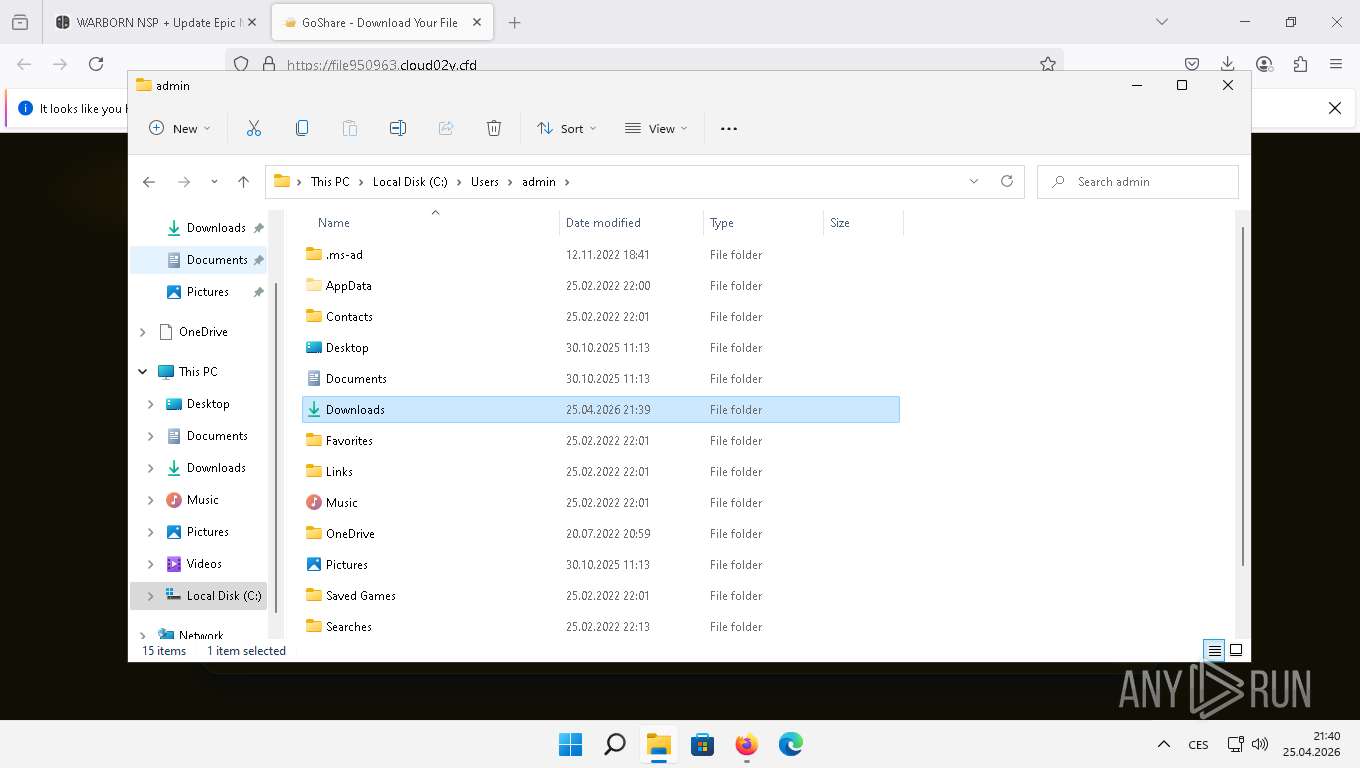Image resolution: width=1360 pixels, height=768 pixels.
Task: Click This PC breadcrumb segment
Action: pyautogui.click(x=330, y=182)
